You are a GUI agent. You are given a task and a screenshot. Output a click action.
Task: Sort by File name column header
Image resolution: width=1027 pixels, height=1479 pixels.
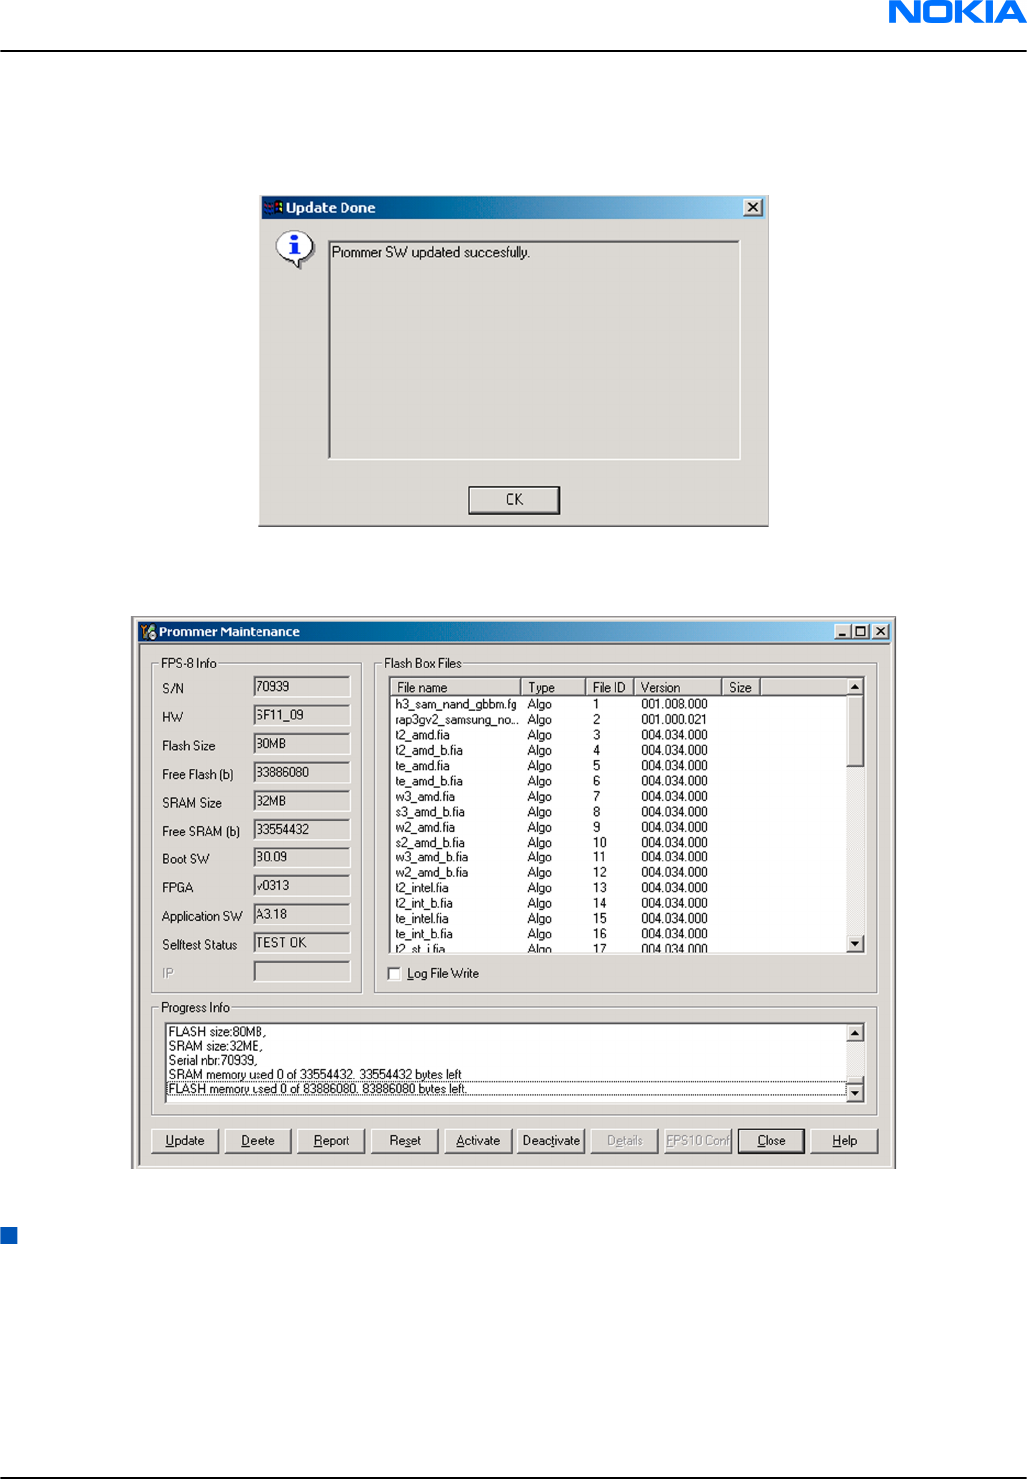(456, 687)
